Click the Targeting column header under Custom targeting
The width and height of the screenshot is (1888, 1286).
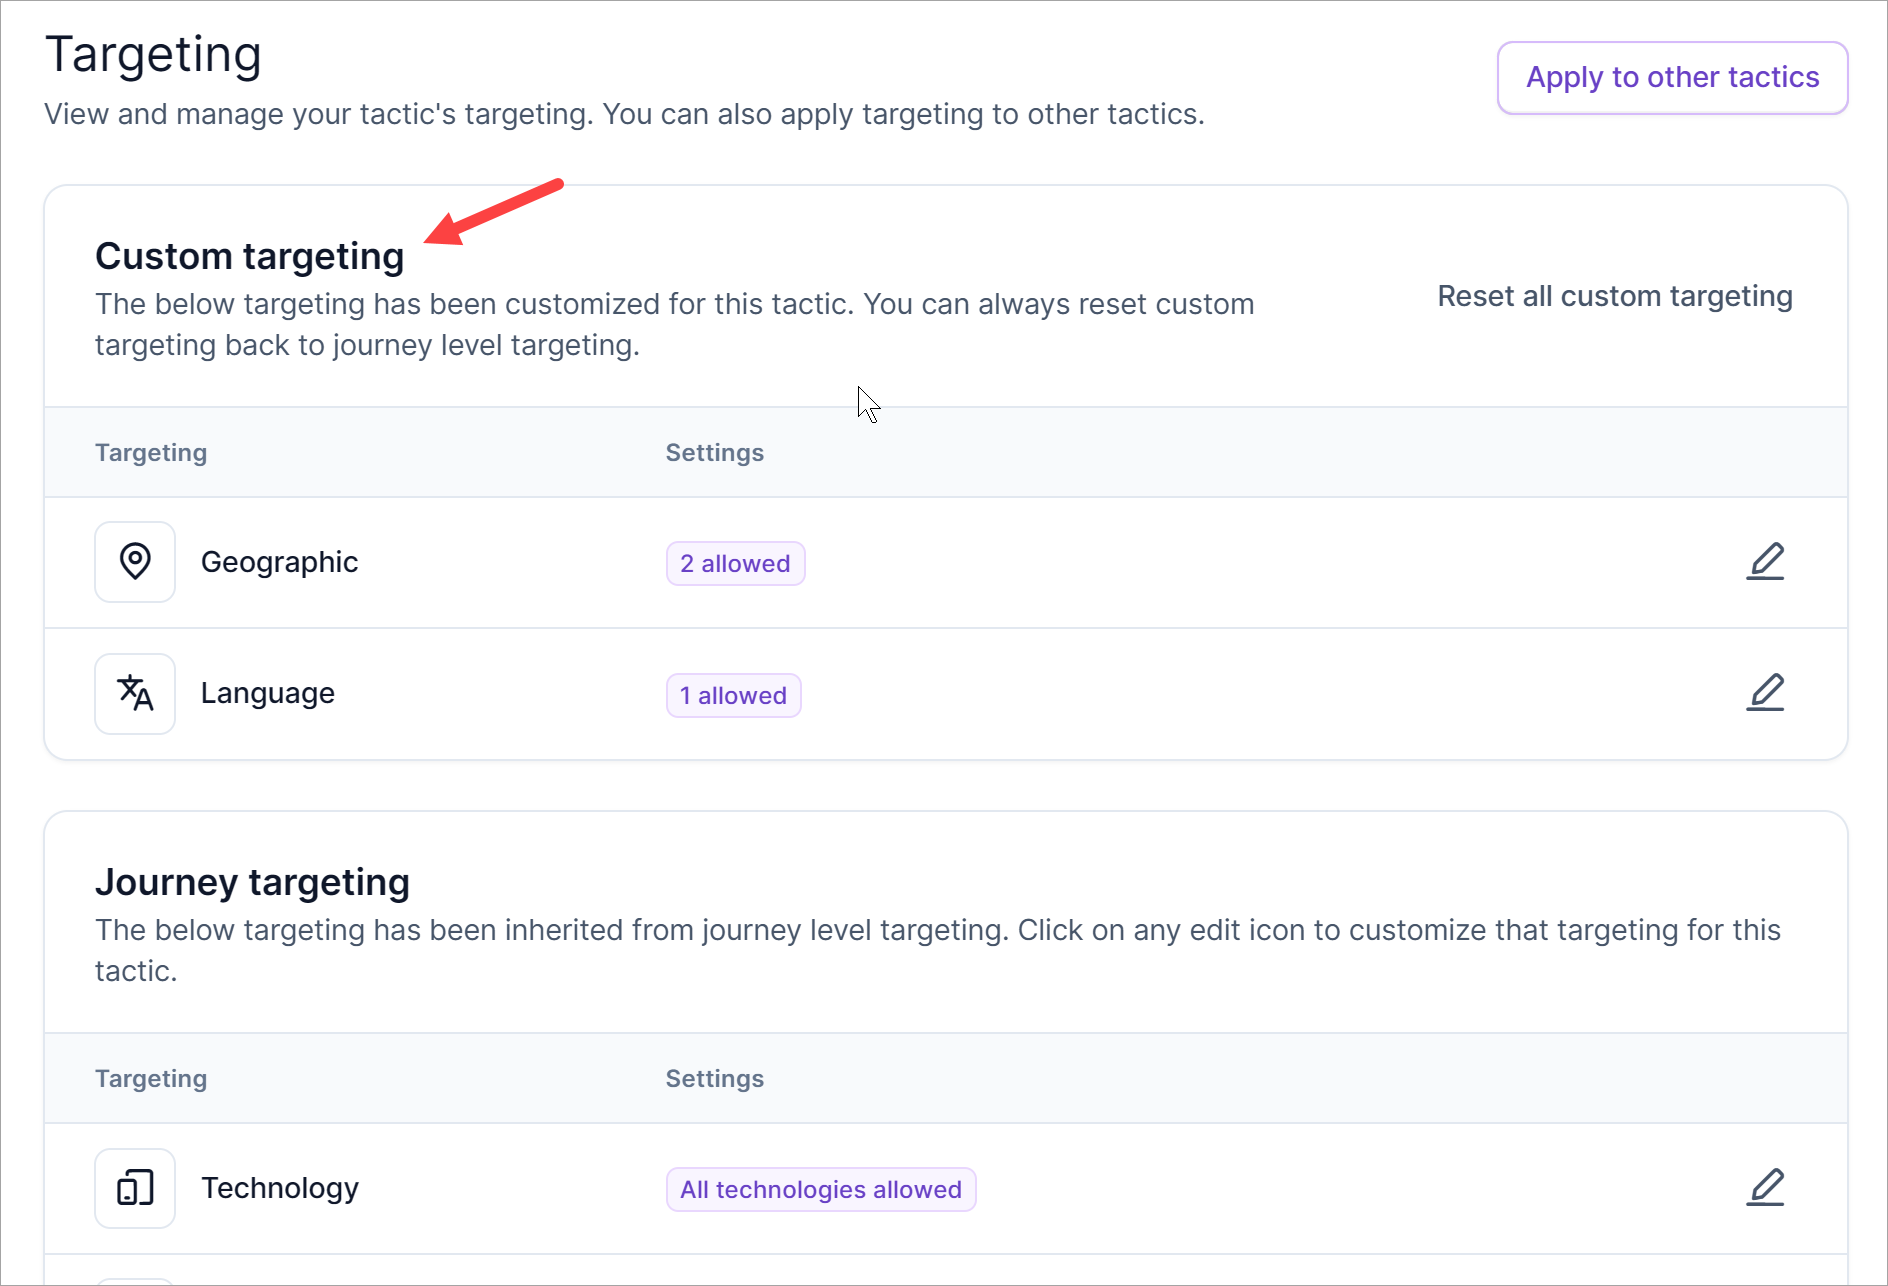pyautogui.click(x=151, y=452)
